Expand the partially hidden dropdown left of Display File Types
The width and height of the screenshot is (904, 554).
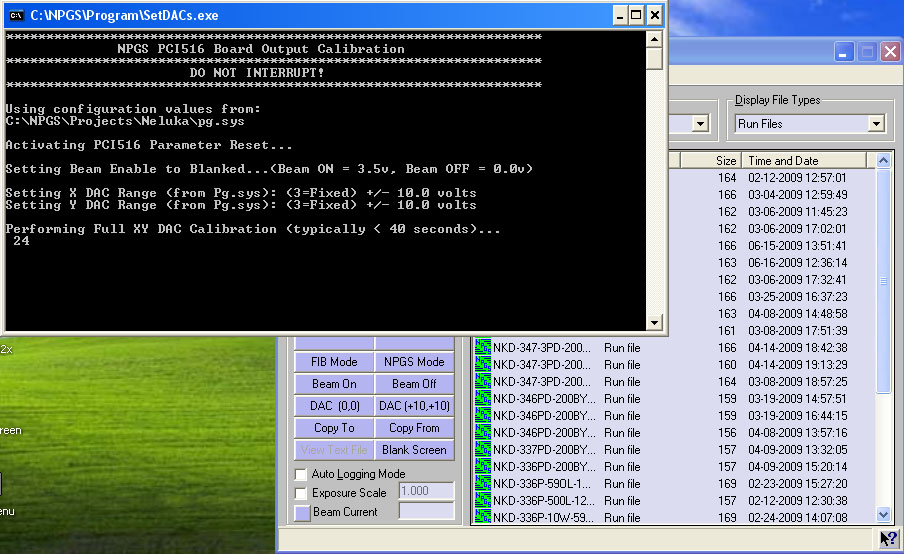coord(700,124)
